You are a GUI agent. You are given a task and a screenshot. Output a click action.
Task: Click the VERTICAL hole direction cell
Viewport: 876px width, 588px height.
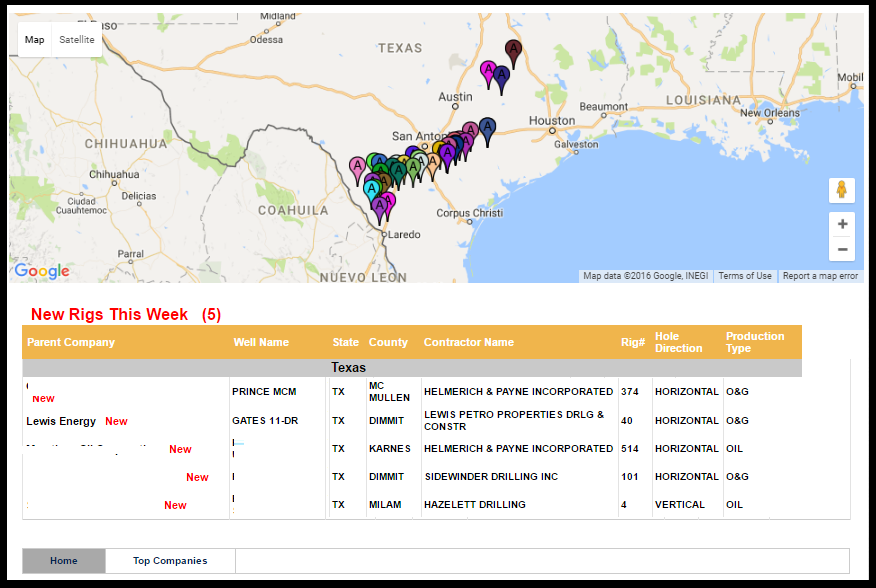click(679, 505)
